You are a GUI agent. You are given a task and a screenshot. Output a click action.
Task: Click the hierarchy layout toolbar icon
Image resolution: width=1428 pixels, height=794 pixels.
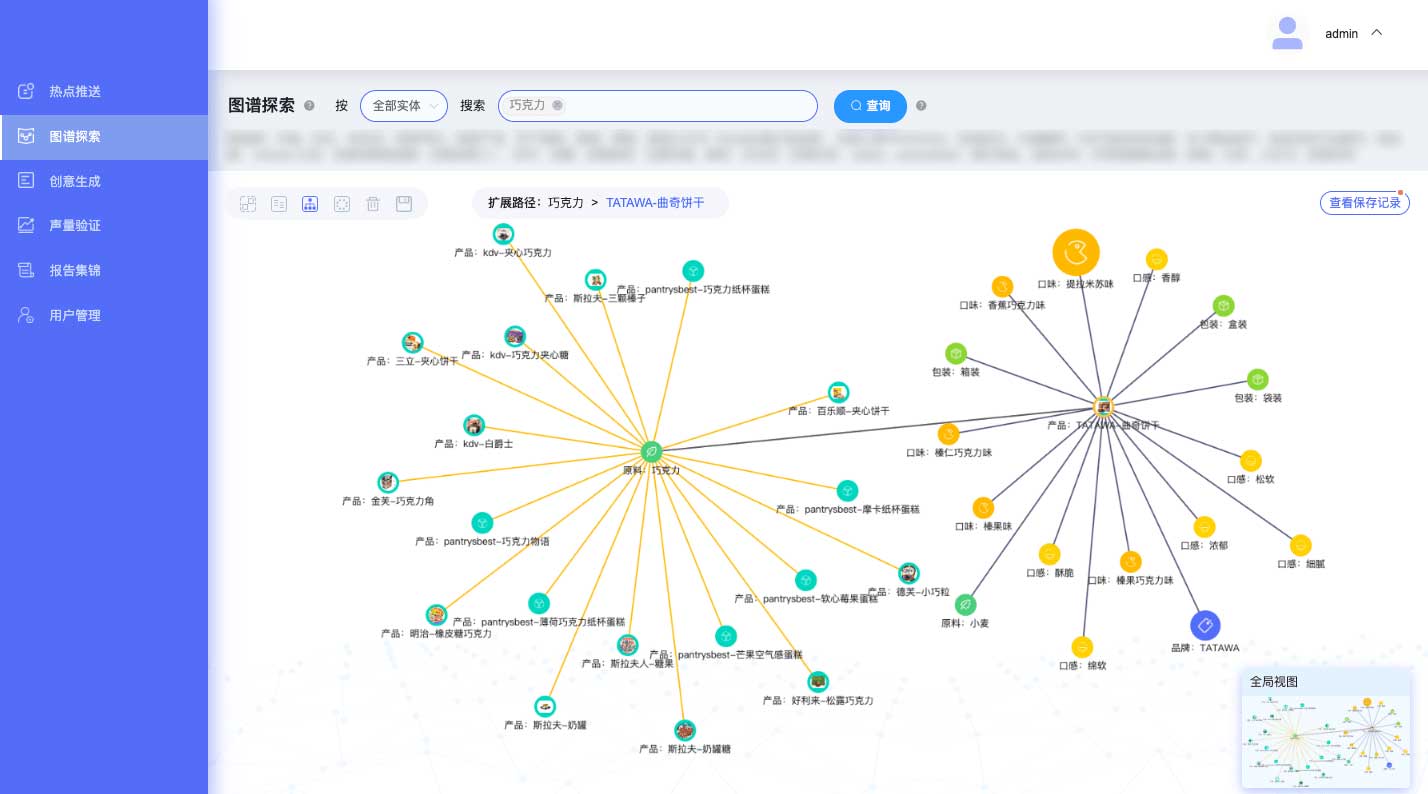[x=310, y=204]
